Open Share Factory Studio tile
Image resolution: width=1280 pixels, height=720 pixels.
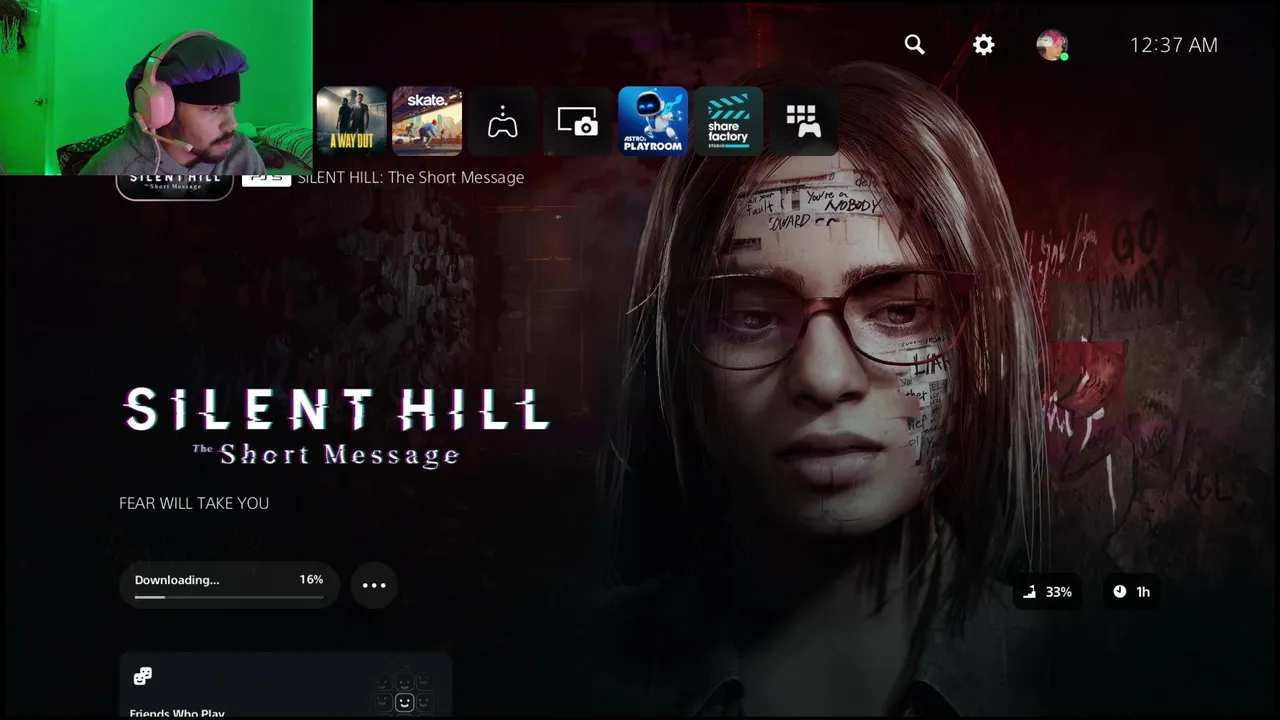[x=728, y=121]
